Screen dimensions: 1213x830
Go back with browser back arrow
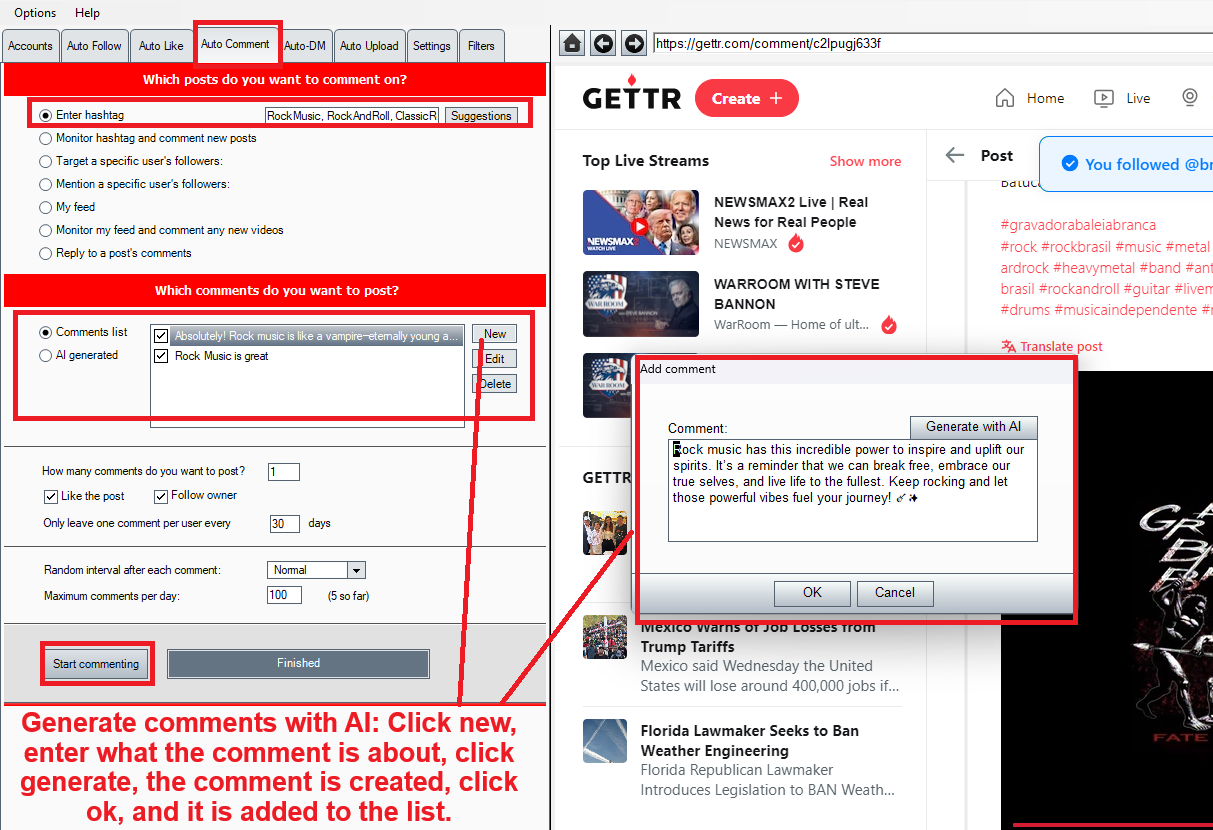click(603, 43)
